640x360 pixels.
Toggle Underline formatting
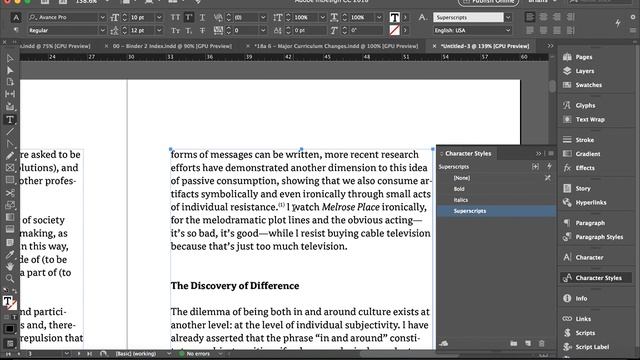pyautogui.click(x=202, y=17)
